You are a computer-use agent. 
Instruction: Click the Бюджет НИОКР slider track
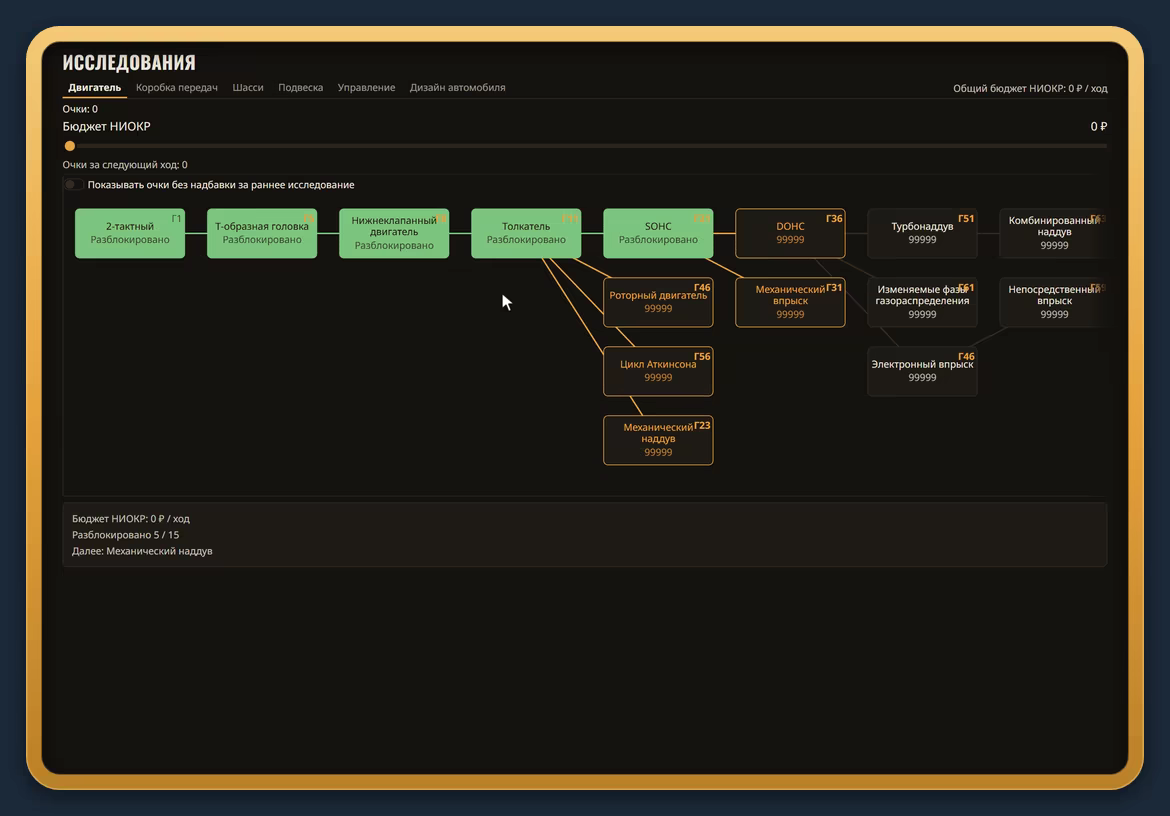point(585,146)
